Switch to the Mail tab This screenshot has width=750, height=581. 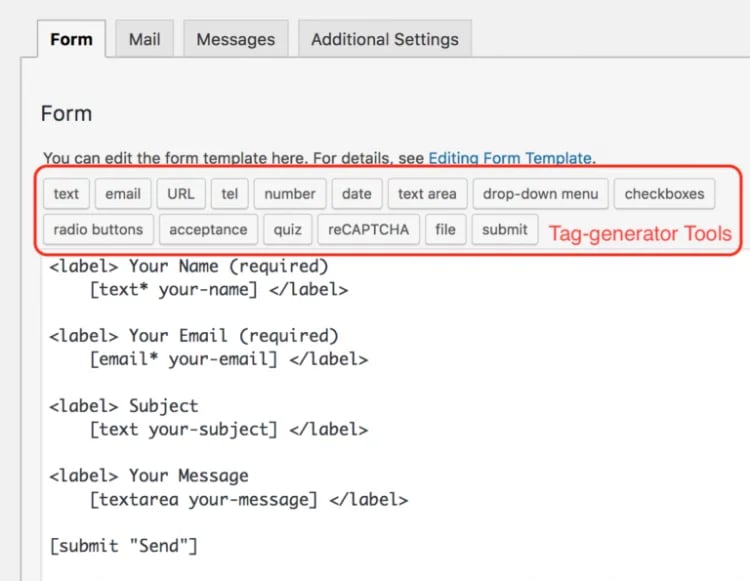point(145,40)
